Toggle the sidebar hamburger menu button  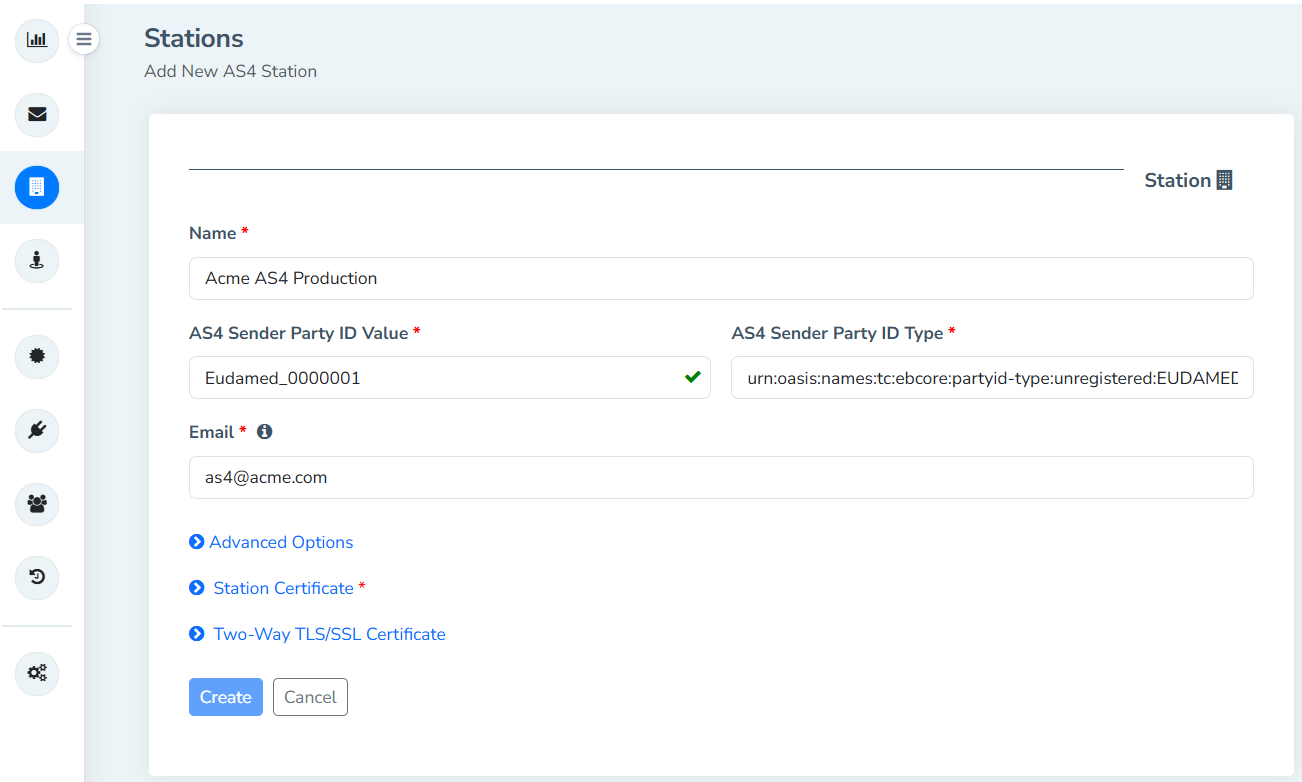tap(84, 39)
